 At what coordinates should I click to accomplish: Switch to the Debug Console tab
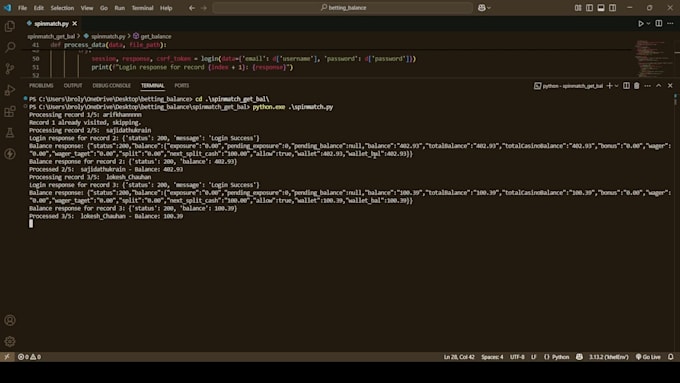111,85
